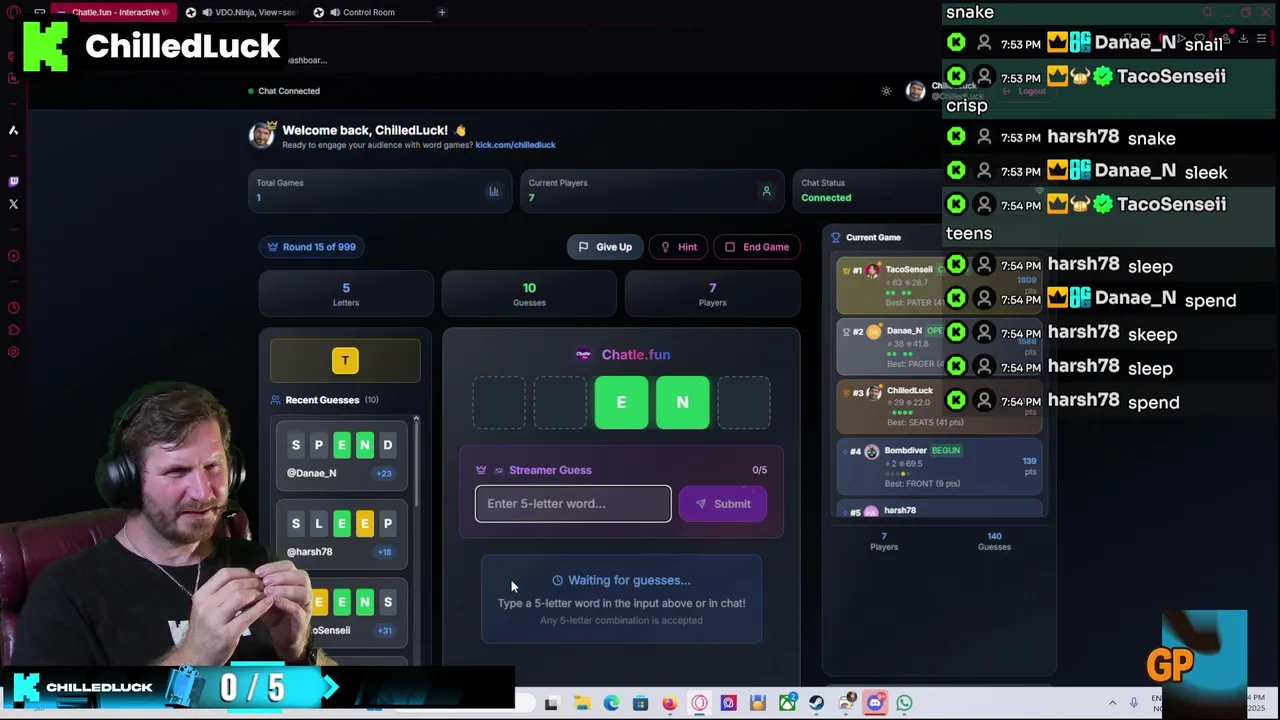Click the Recent Guesses scroll up arrow
The image size is (1280, 720).
[416, 418]
